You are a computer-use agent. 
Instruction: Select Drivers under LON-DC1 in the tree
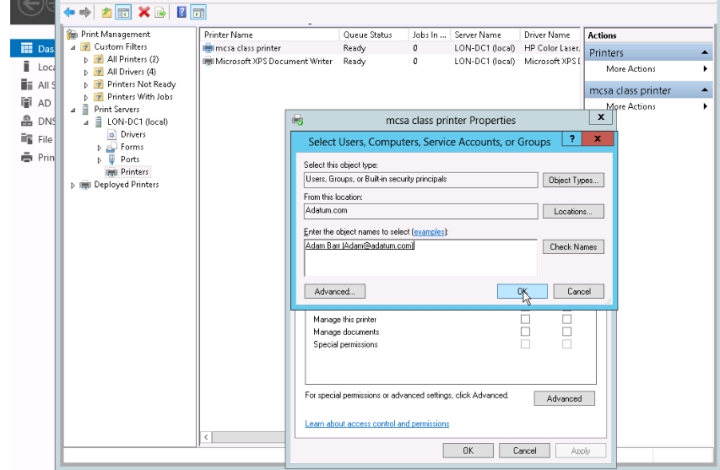(x=132, y=134)
